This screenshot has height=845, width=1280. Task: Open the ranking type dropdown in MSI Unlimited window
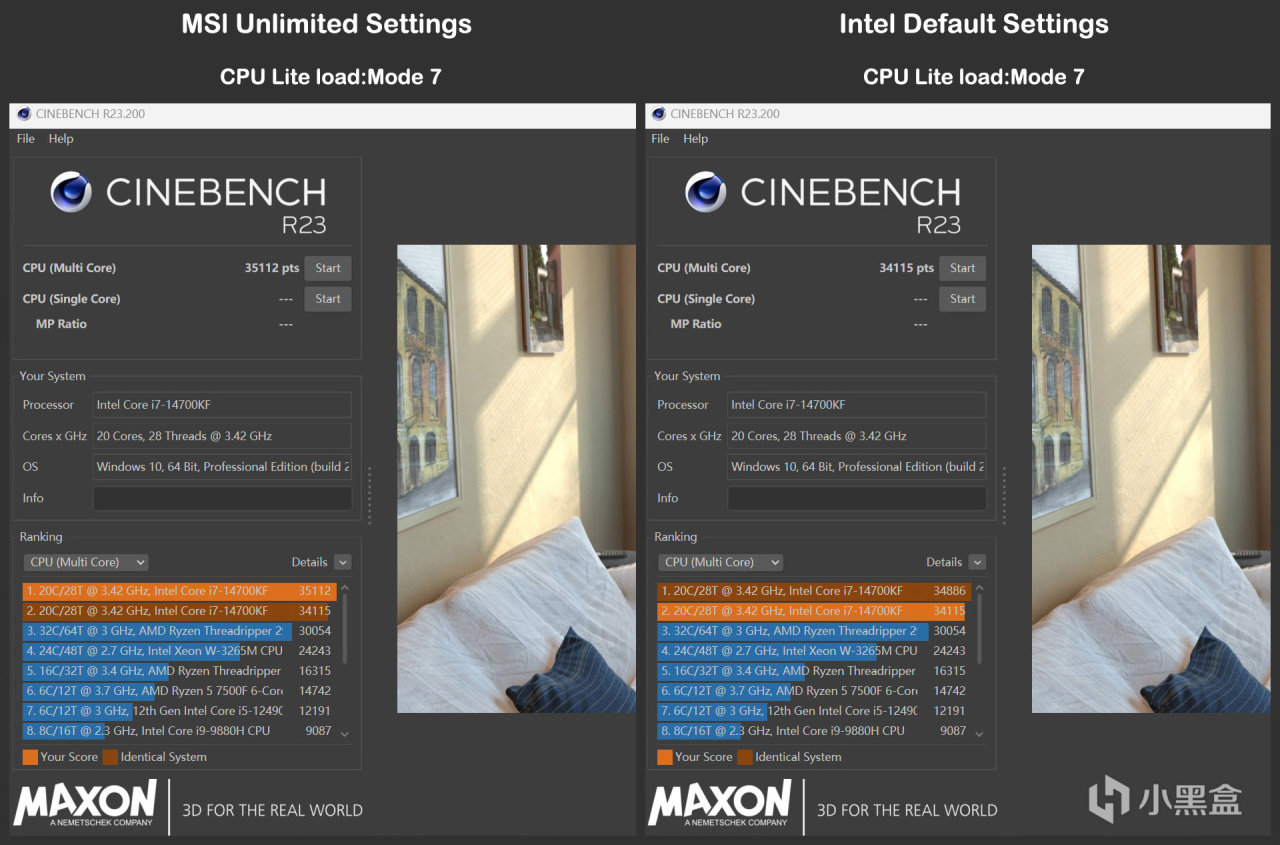(86, 562)
